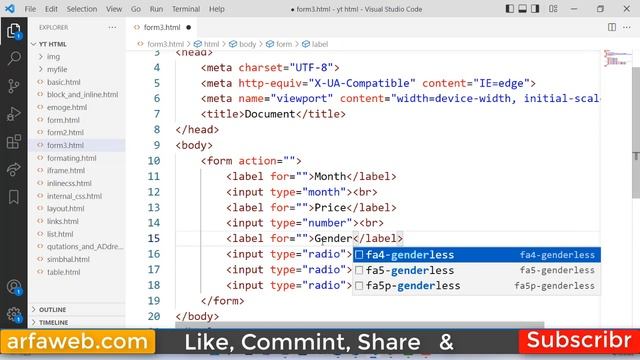Click body in the breadcrumb

click(247, 44)
